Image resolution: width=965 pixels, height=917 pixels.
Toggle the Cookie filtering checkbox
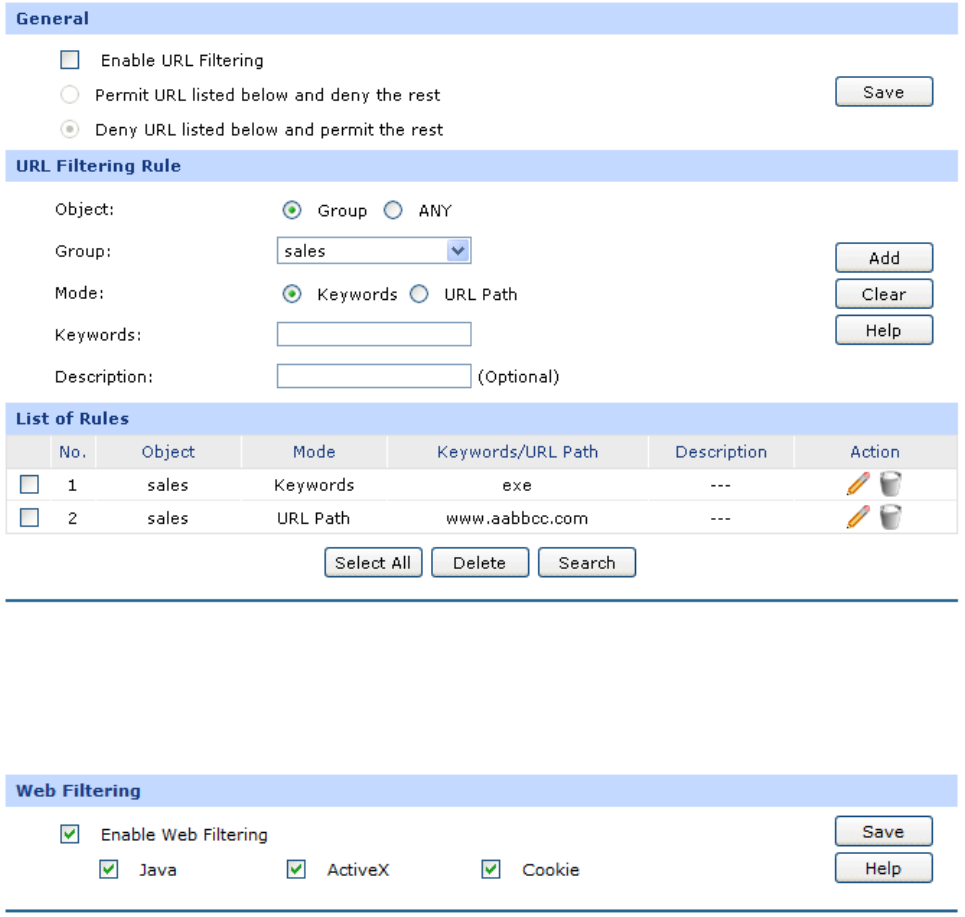coord(491,870)
